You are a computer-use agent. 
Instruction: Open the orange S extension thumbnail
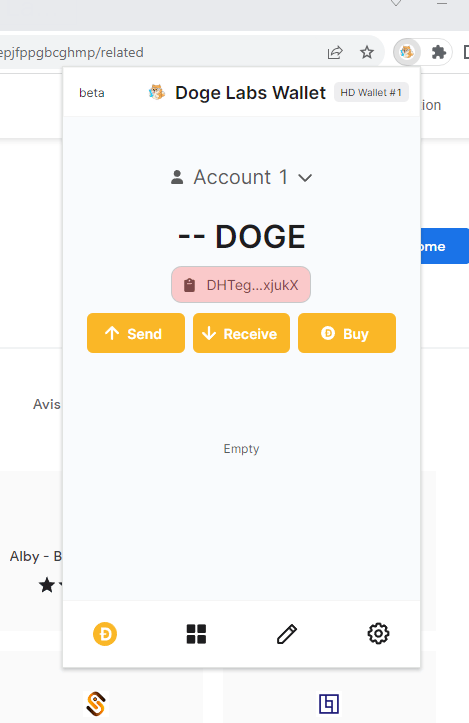pyautogui.click(x=96, y=704)
